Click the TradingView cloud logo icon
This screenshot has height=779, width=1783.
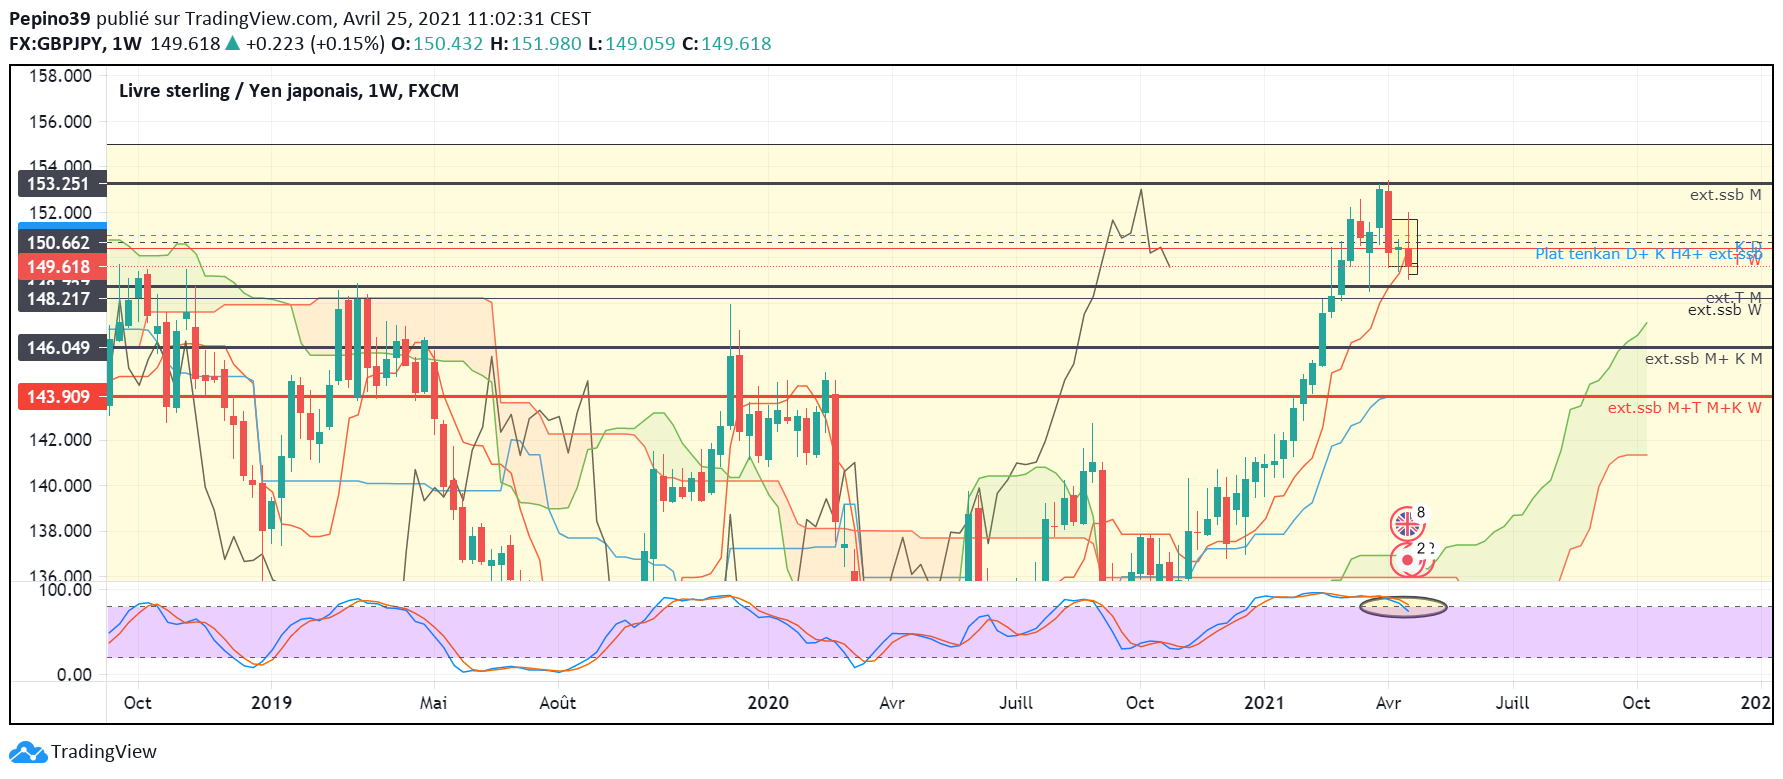27,752
